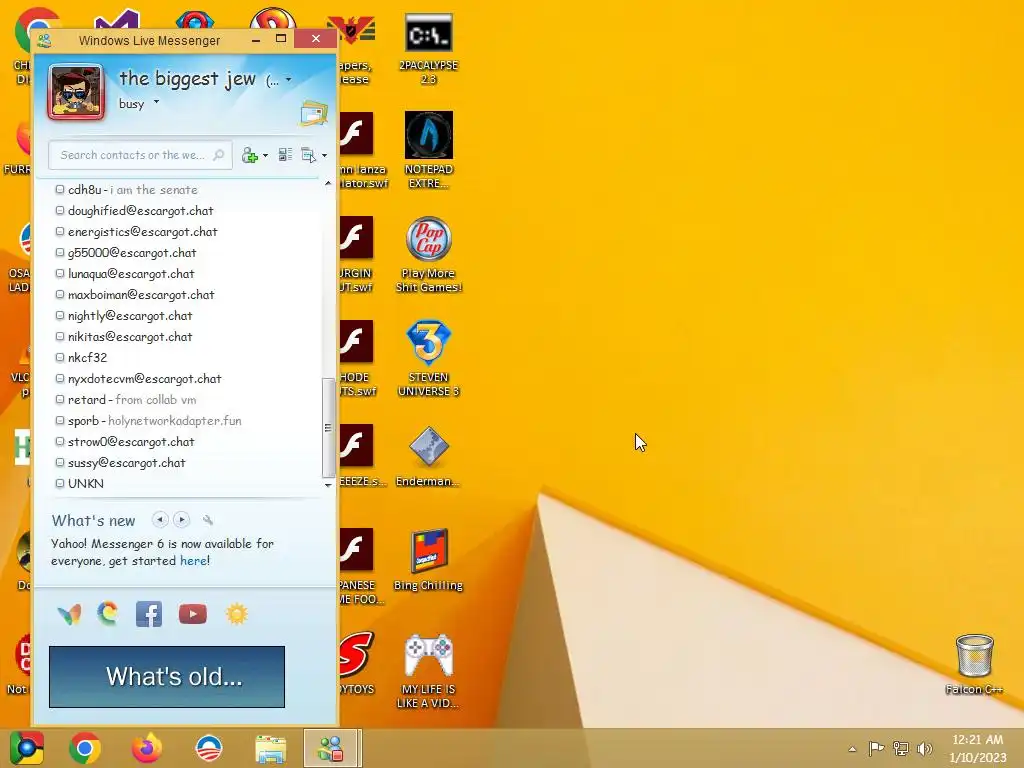Click the Action Center flag tray icon
The image size is (1024, 768).
[876, 748]
